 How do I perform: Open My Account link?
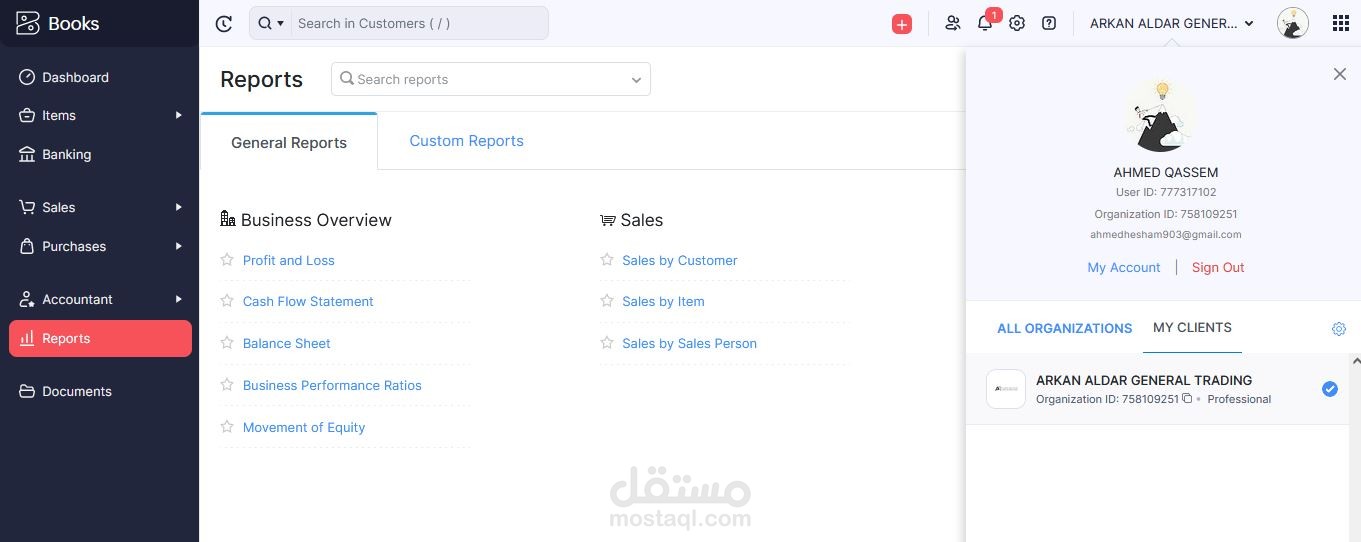[x=1124, y=267]
